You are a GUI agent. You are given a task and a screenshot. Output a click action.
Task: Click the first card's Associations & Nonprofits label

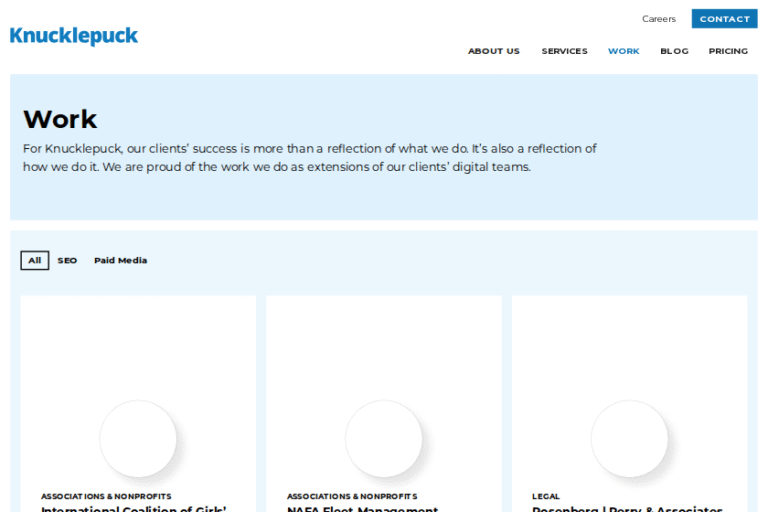tap(106, 496)
